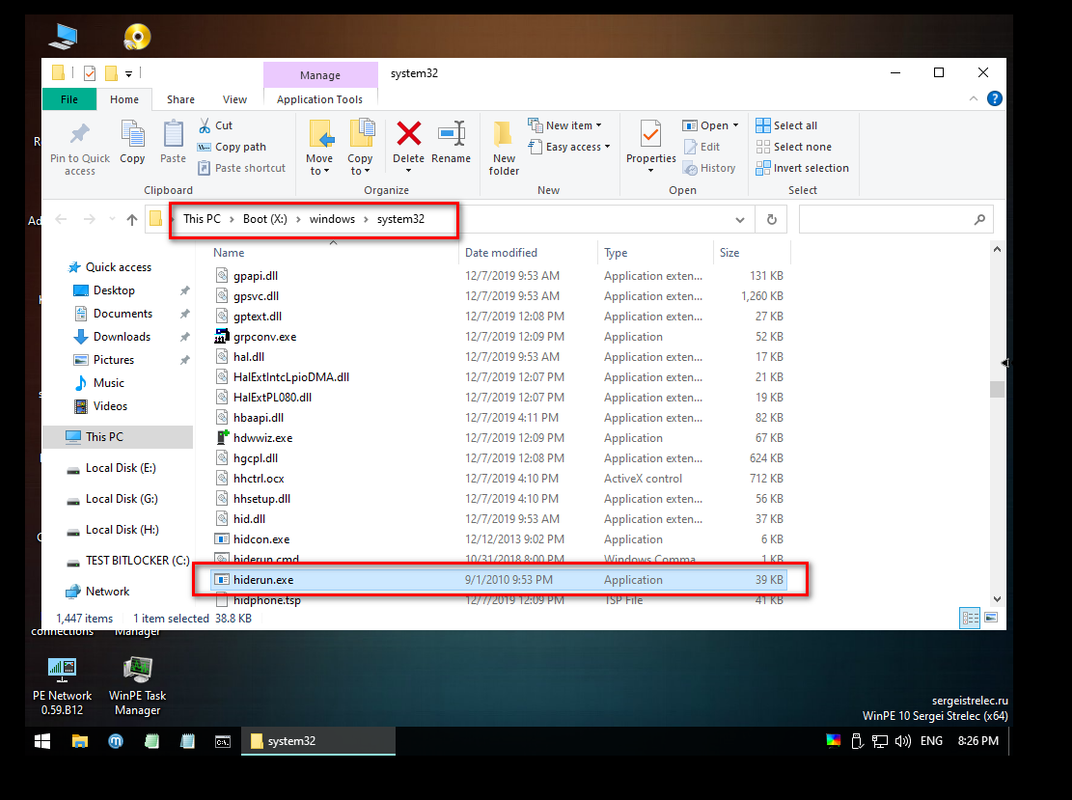Go up one folder level
The width and height of the screenshot is (1072, 800).
point(132,219)
